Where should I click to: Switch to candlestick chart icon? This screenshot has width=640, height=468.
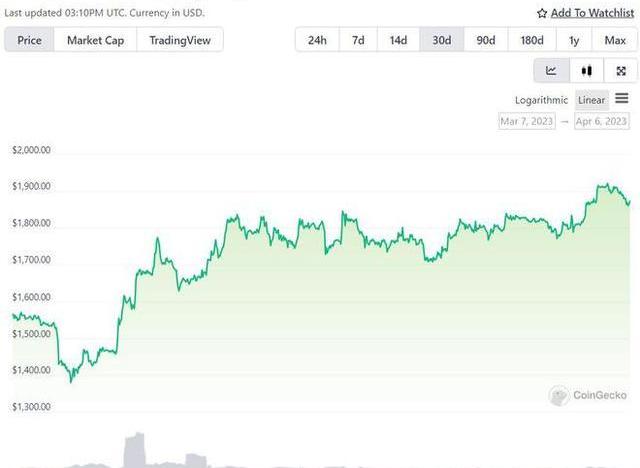click(x=587, y=71)
